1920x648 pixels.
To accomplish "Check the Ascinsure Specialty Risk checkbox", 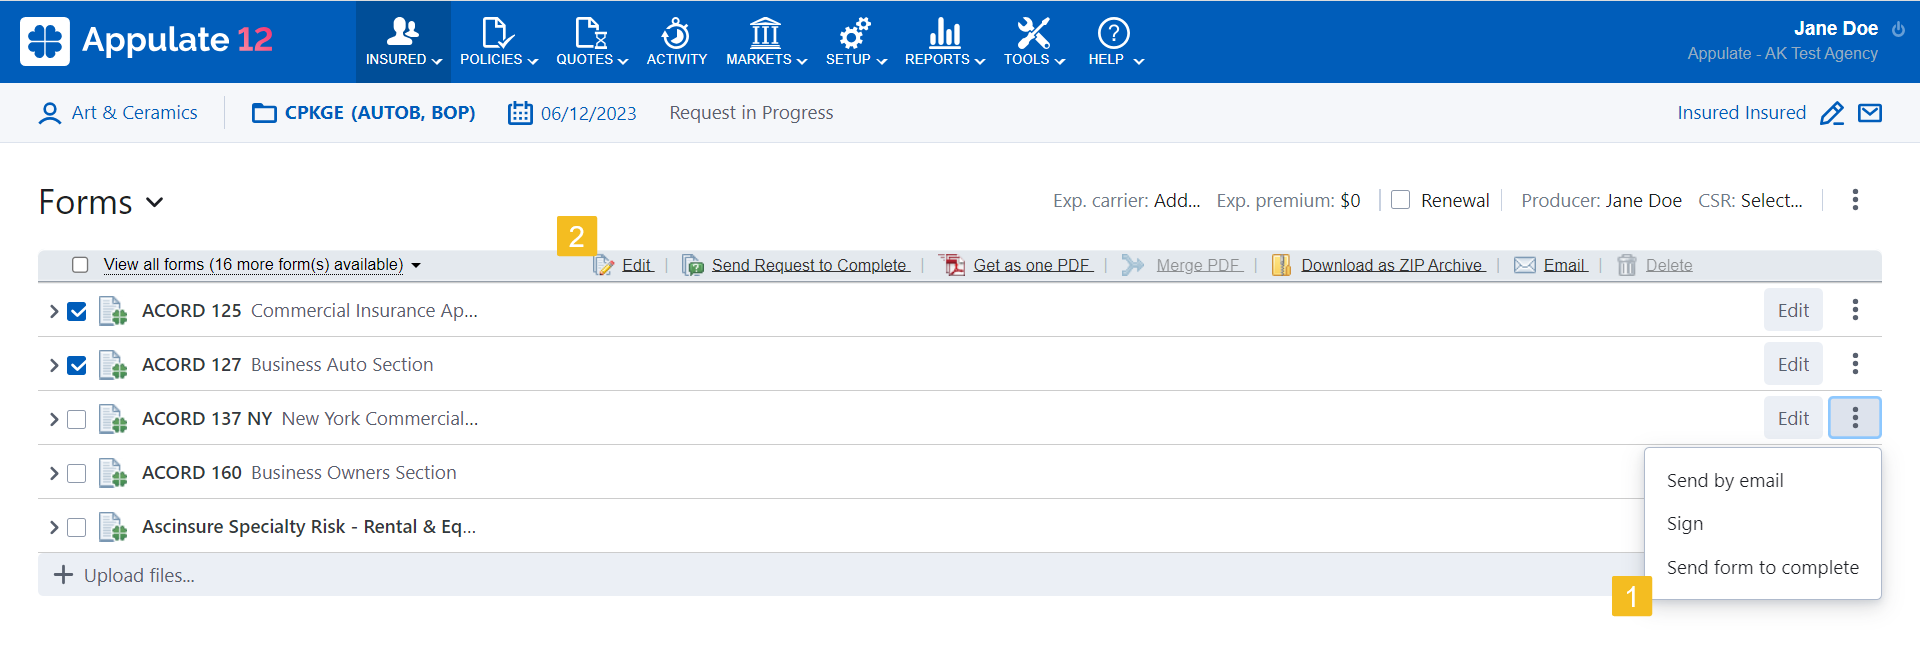I will pos(77,527).
